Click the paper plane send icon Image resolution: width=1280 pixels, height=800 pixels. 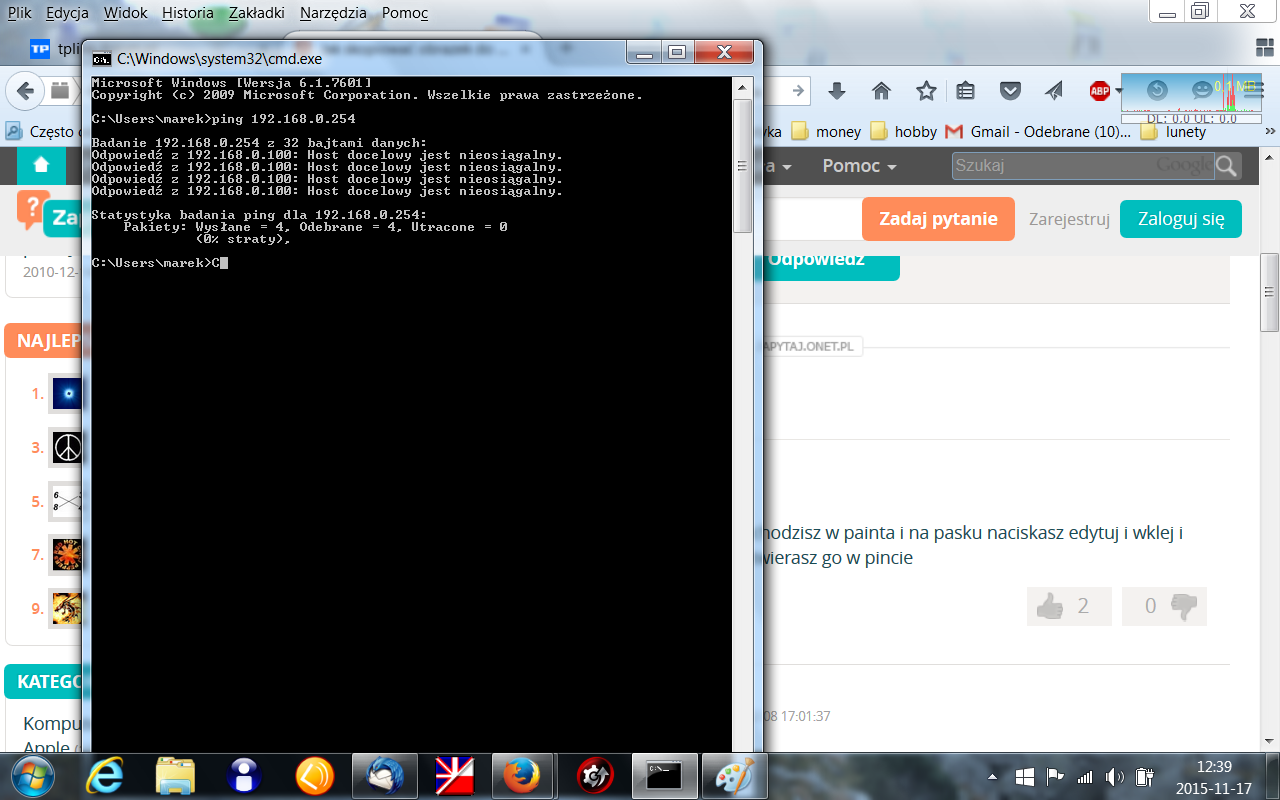[1054, 91]
